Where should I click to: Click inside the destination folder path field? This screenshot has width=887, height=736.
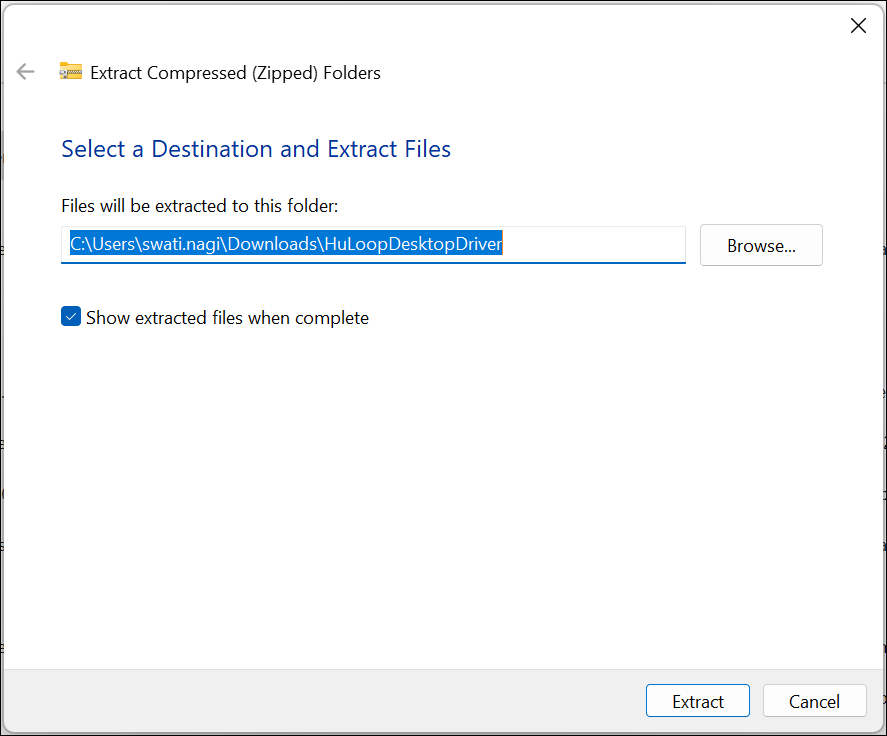373,245
